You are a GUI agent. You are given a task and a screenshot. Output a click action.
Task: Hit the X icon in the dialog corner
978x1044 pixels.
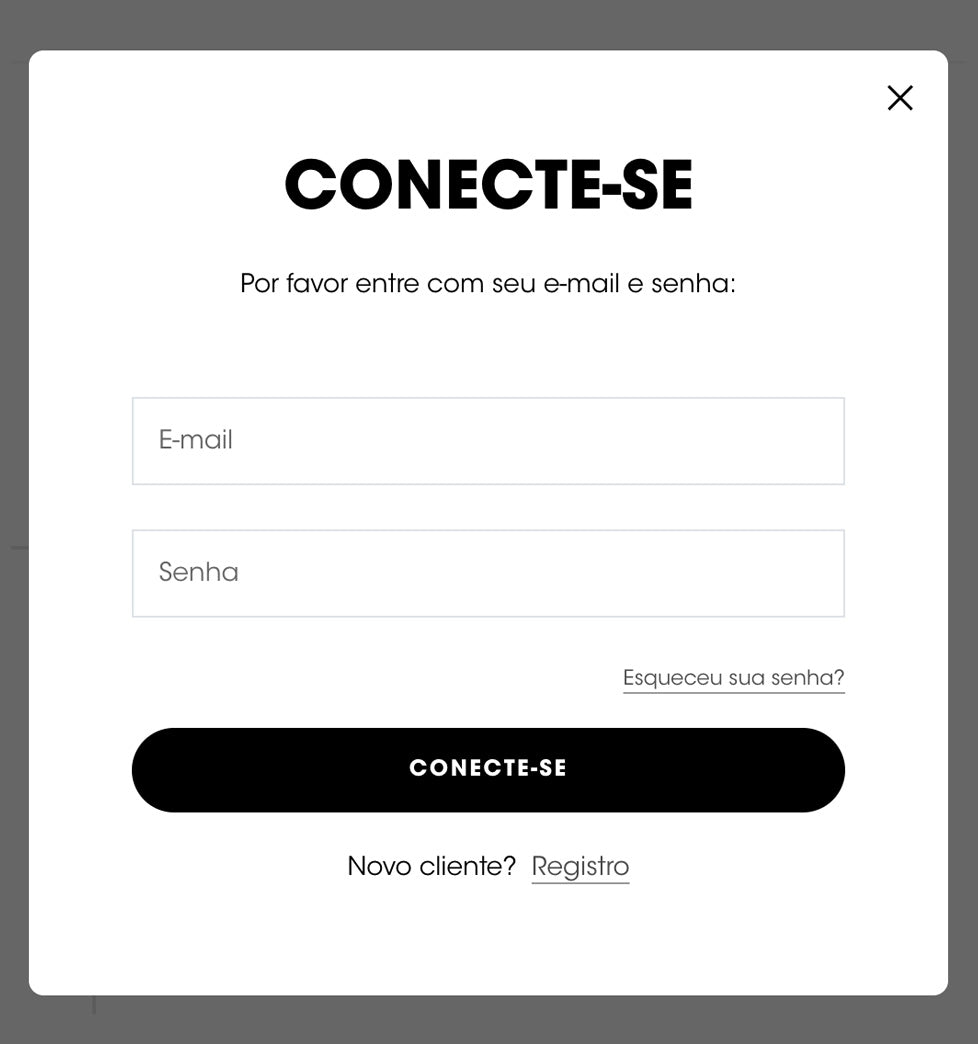[900, 98]
